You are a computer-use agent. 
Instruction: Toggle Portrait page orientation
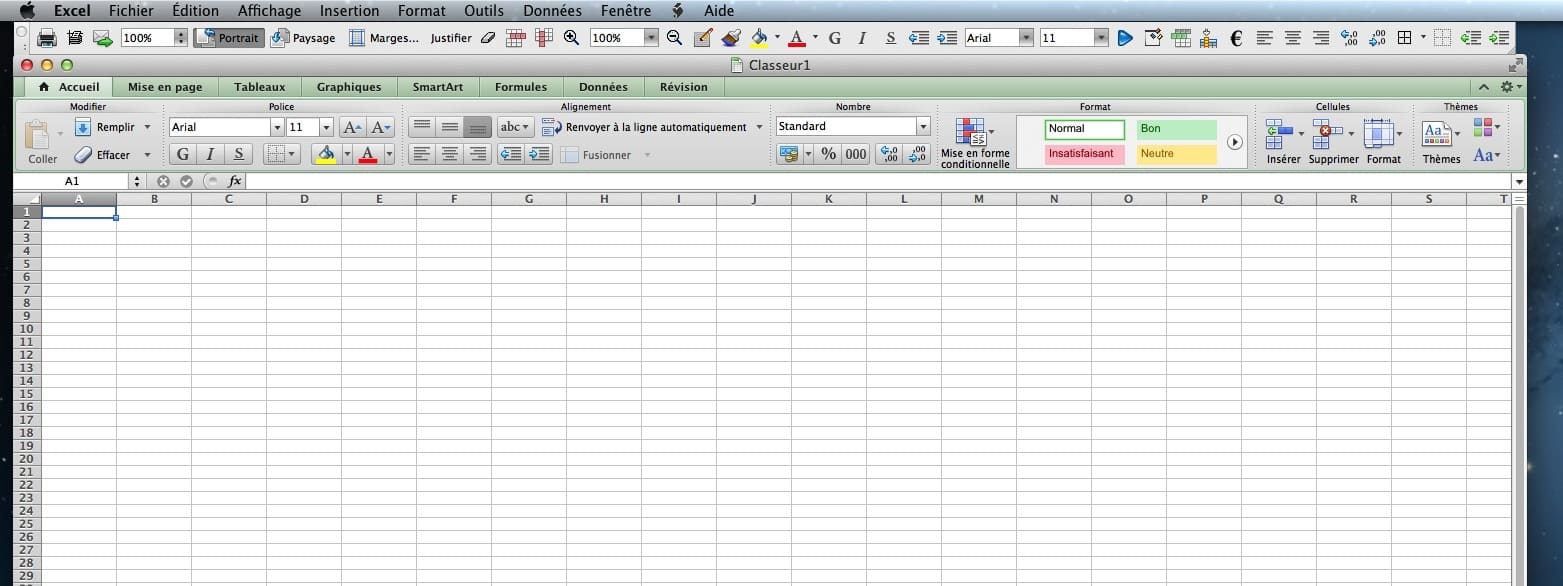click(228, 38)
